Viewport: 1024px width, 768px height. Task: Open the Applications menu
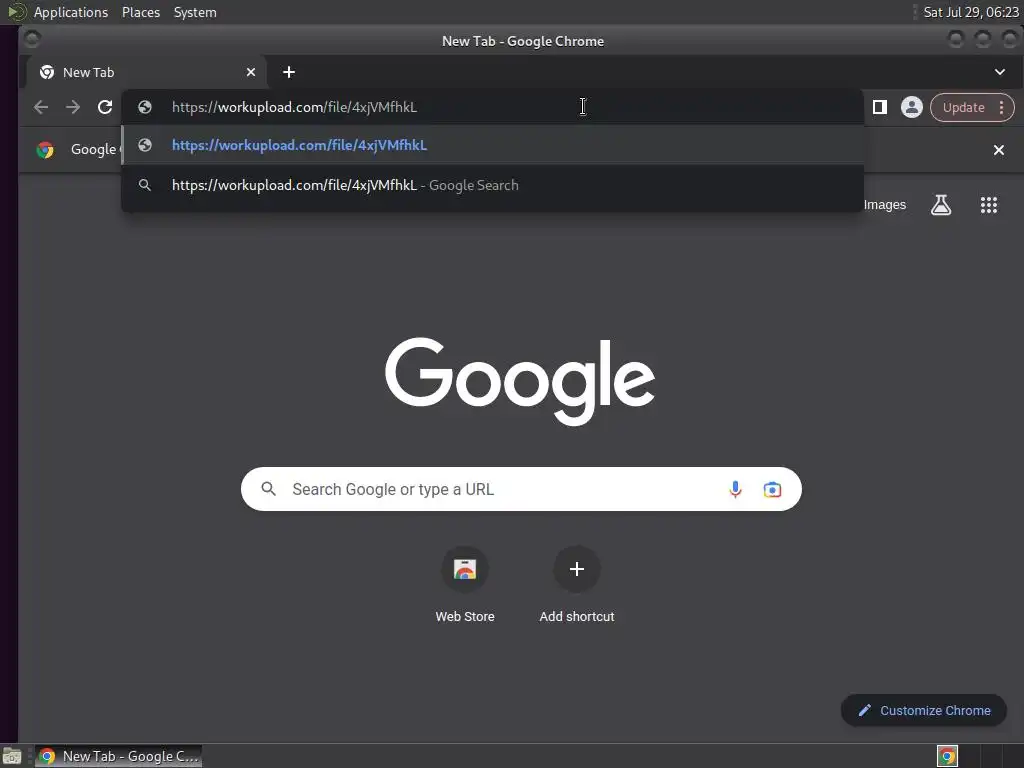pos(71,12)
